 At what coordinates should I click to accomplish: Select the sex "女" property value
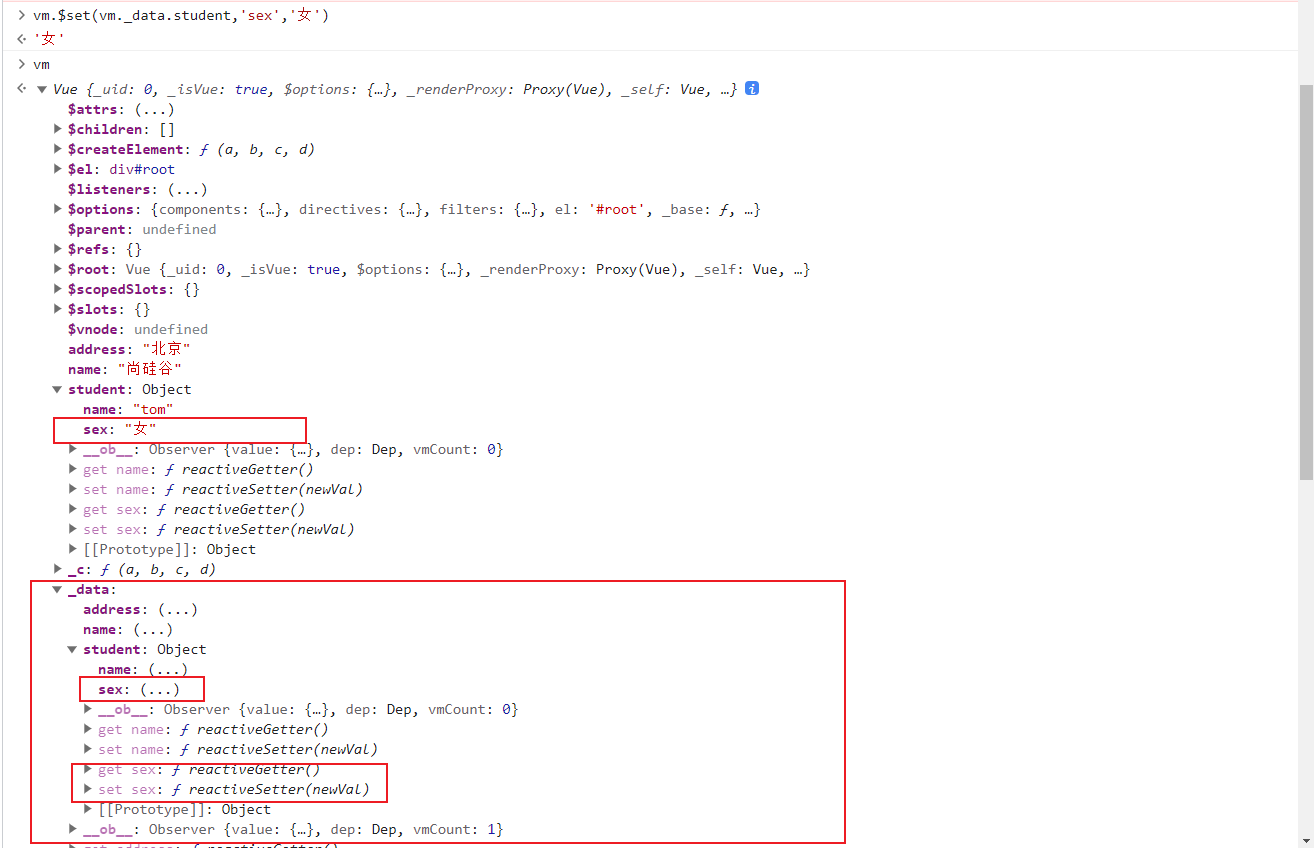(140, 429)
